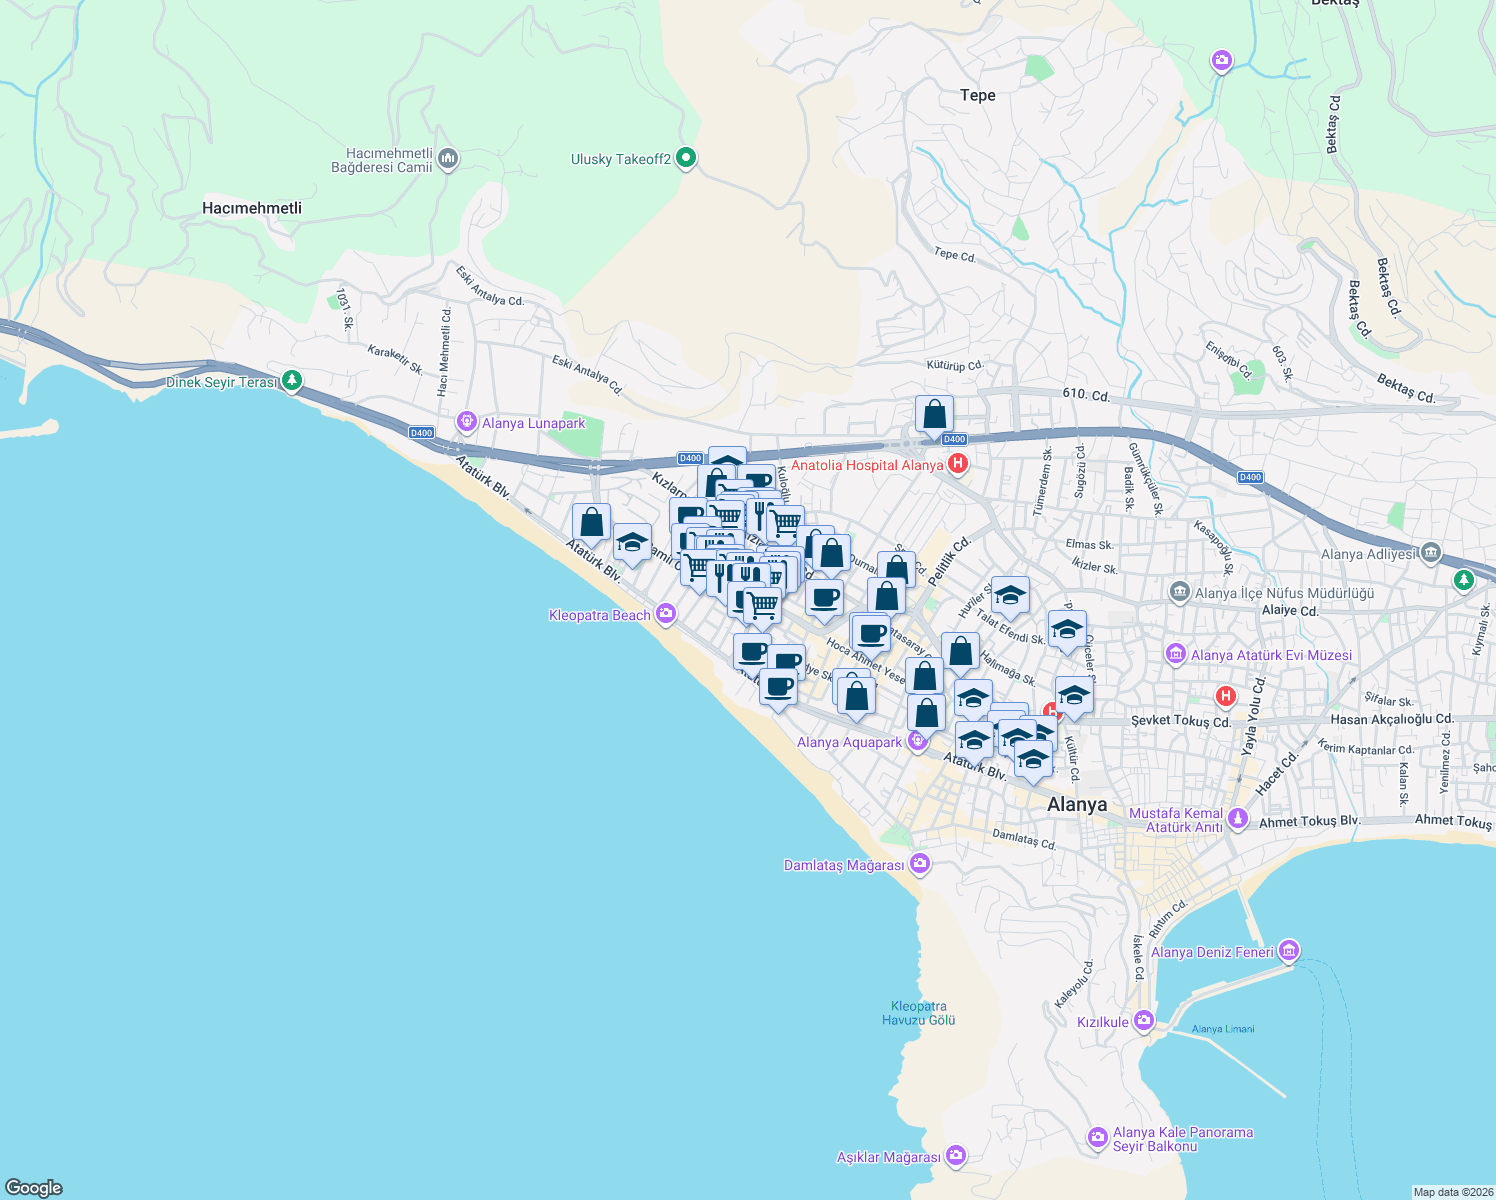Click the Şevket Tokuş Cd. street label
Image resolution: width=1496 pixels, height=1200 pixels.
pyautogui.click(x=1181, y=721)
